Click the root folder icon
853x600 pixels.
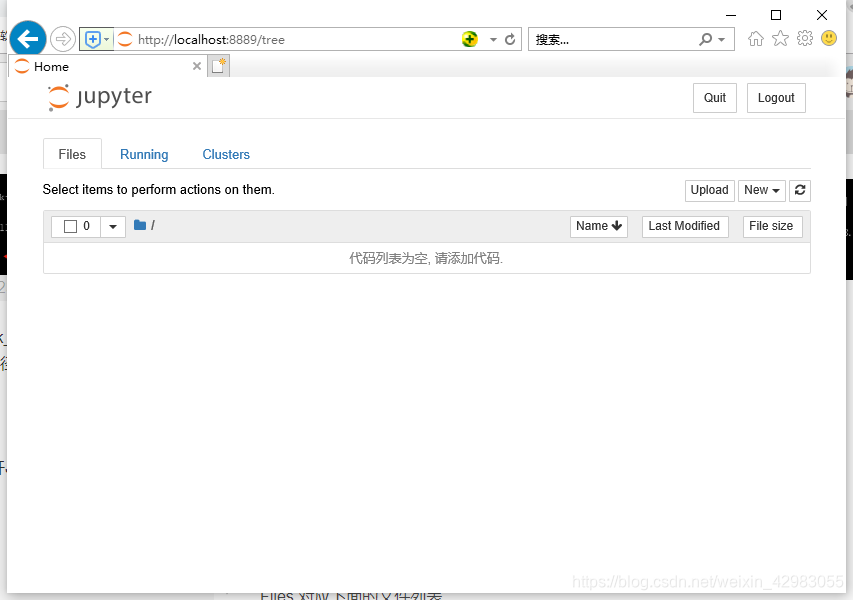pyautogui.click(x=140, y=225)
